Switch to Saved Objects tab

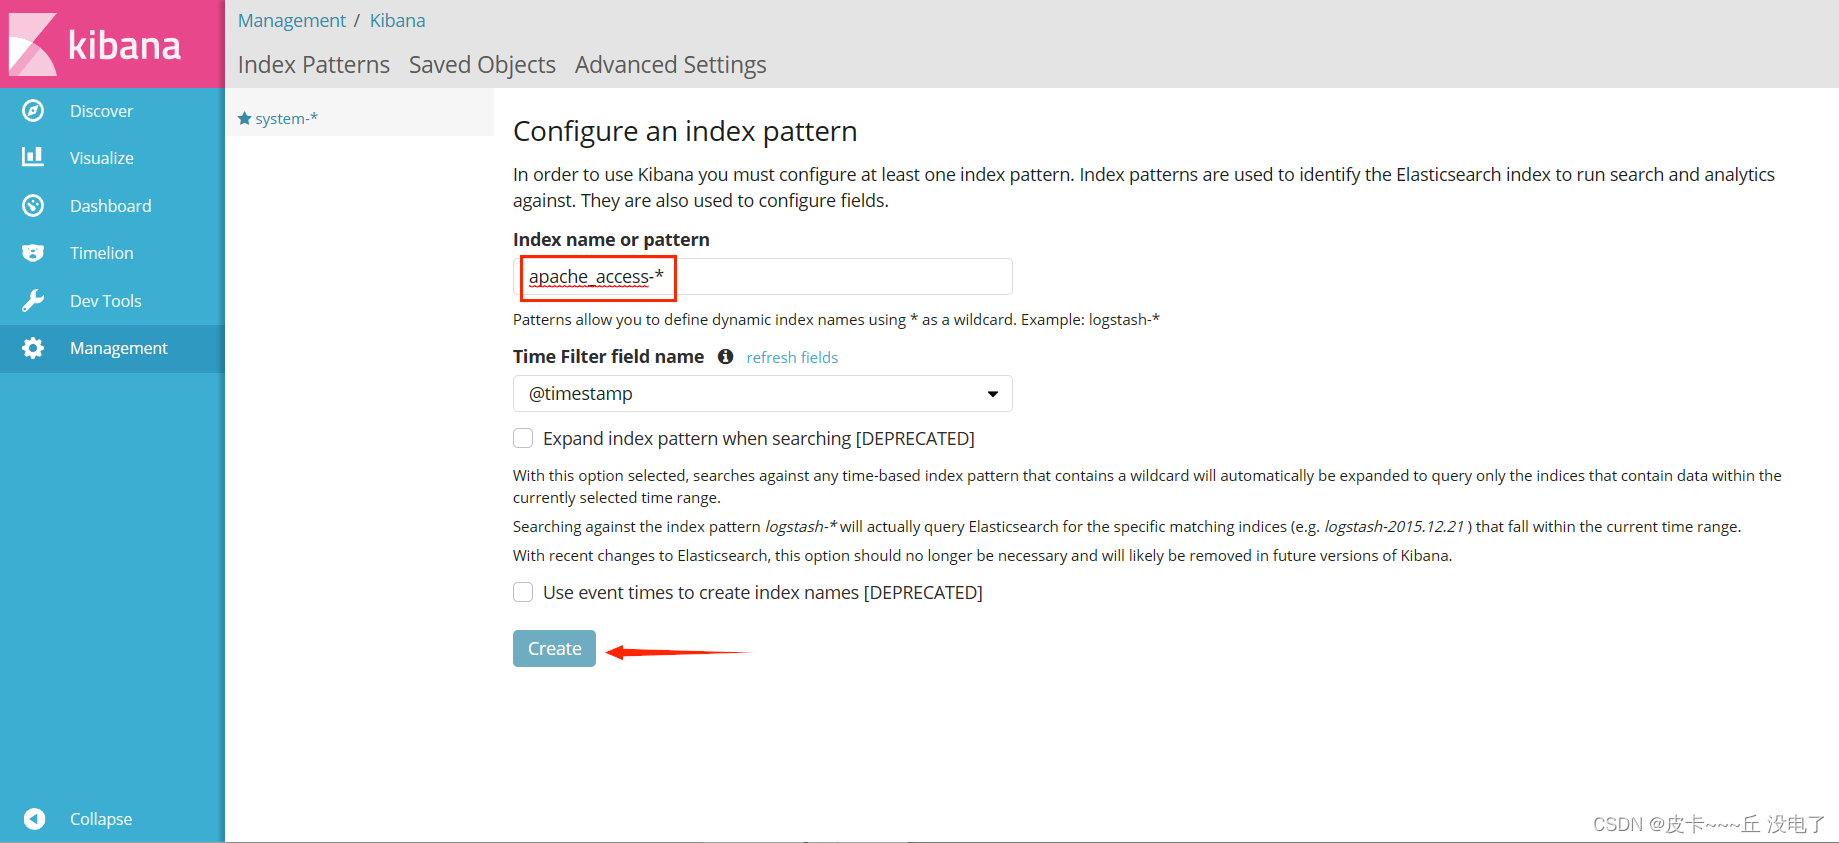[x=482, y=65]
